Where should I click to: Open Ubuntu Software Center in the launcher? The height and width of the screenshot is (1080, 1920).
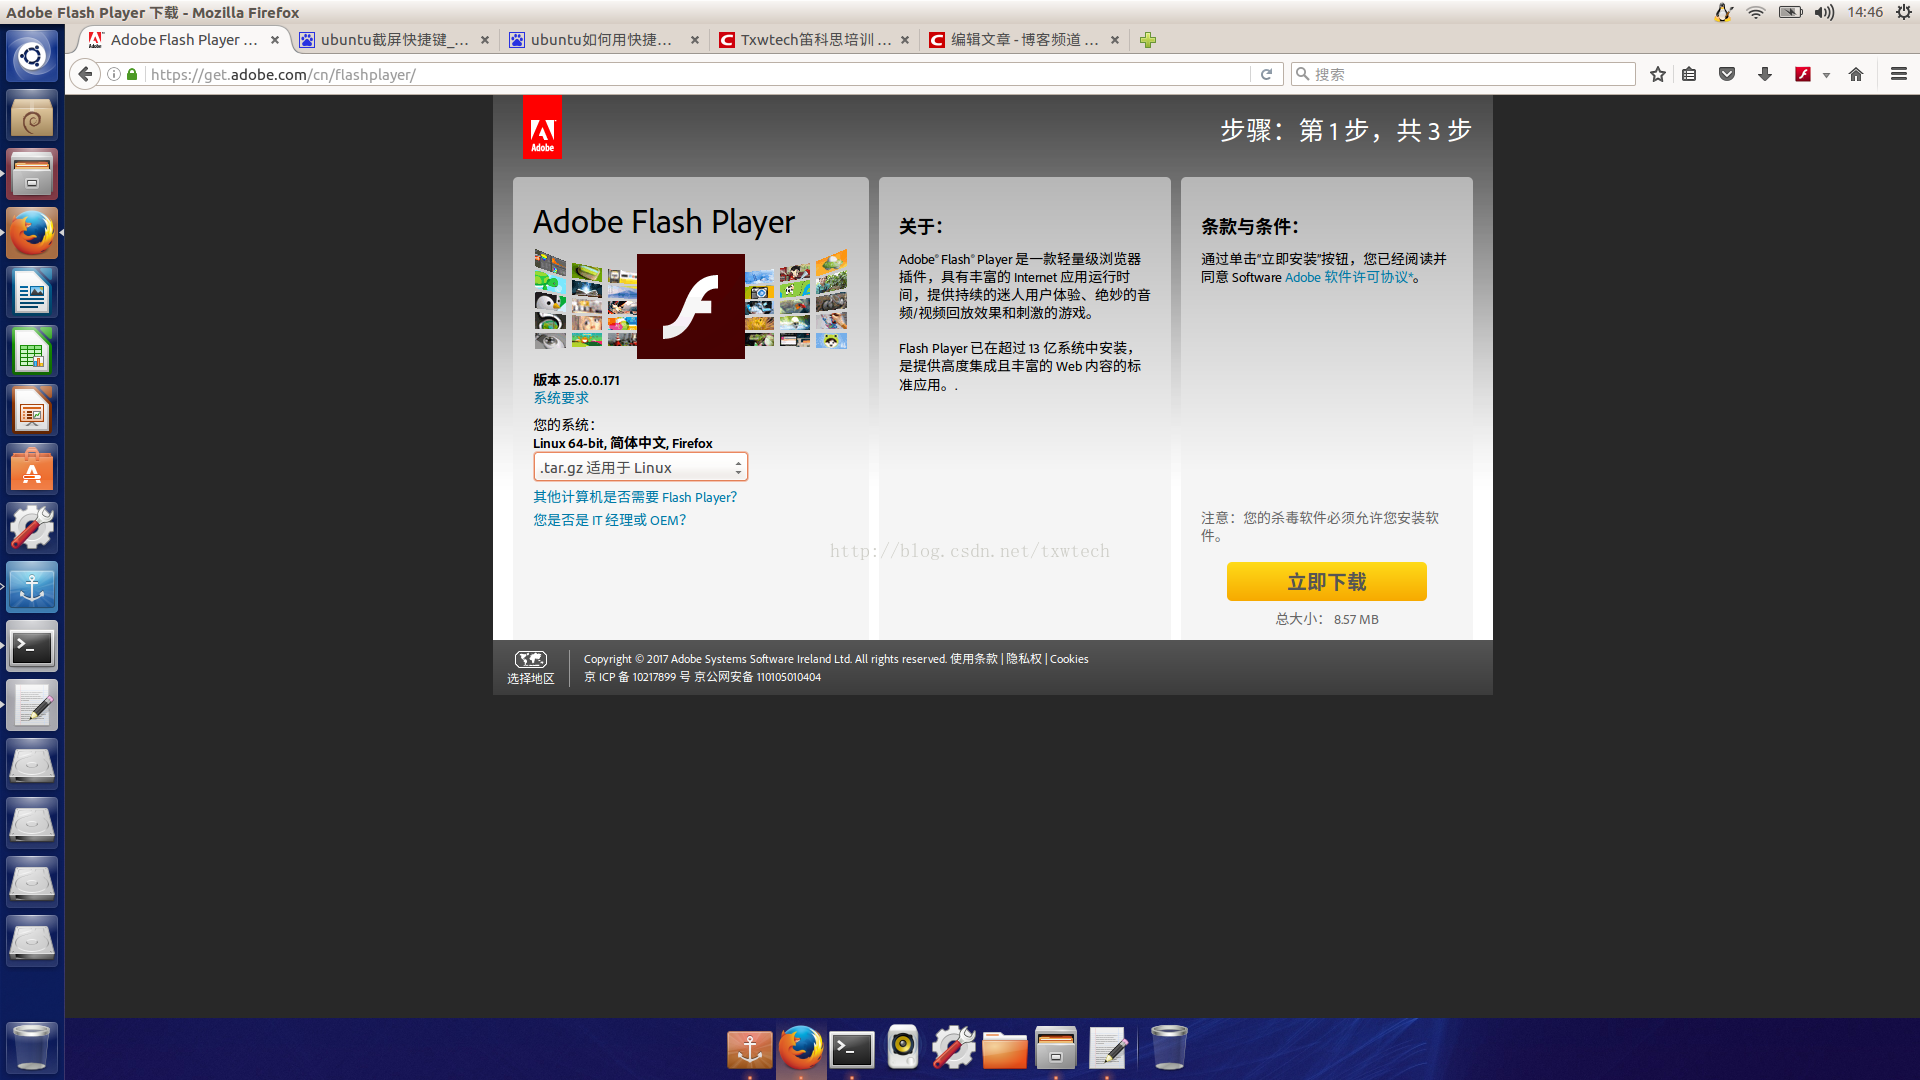32,469
